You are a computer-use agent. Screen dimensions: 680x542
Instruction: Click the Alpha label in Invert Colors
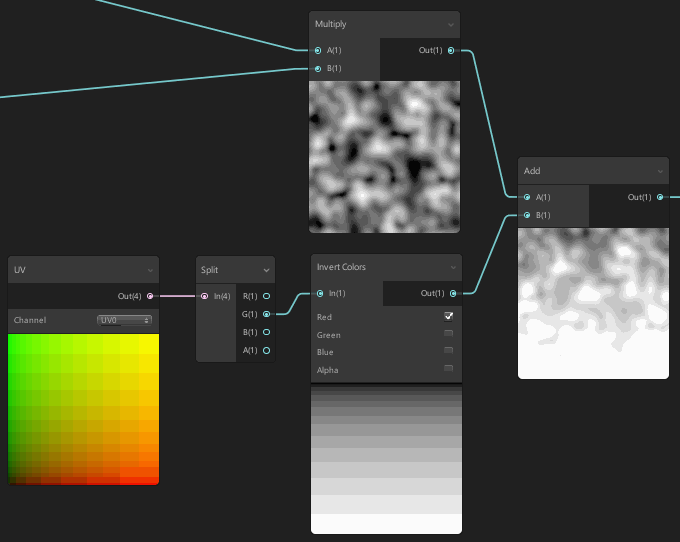click(327, 370)
